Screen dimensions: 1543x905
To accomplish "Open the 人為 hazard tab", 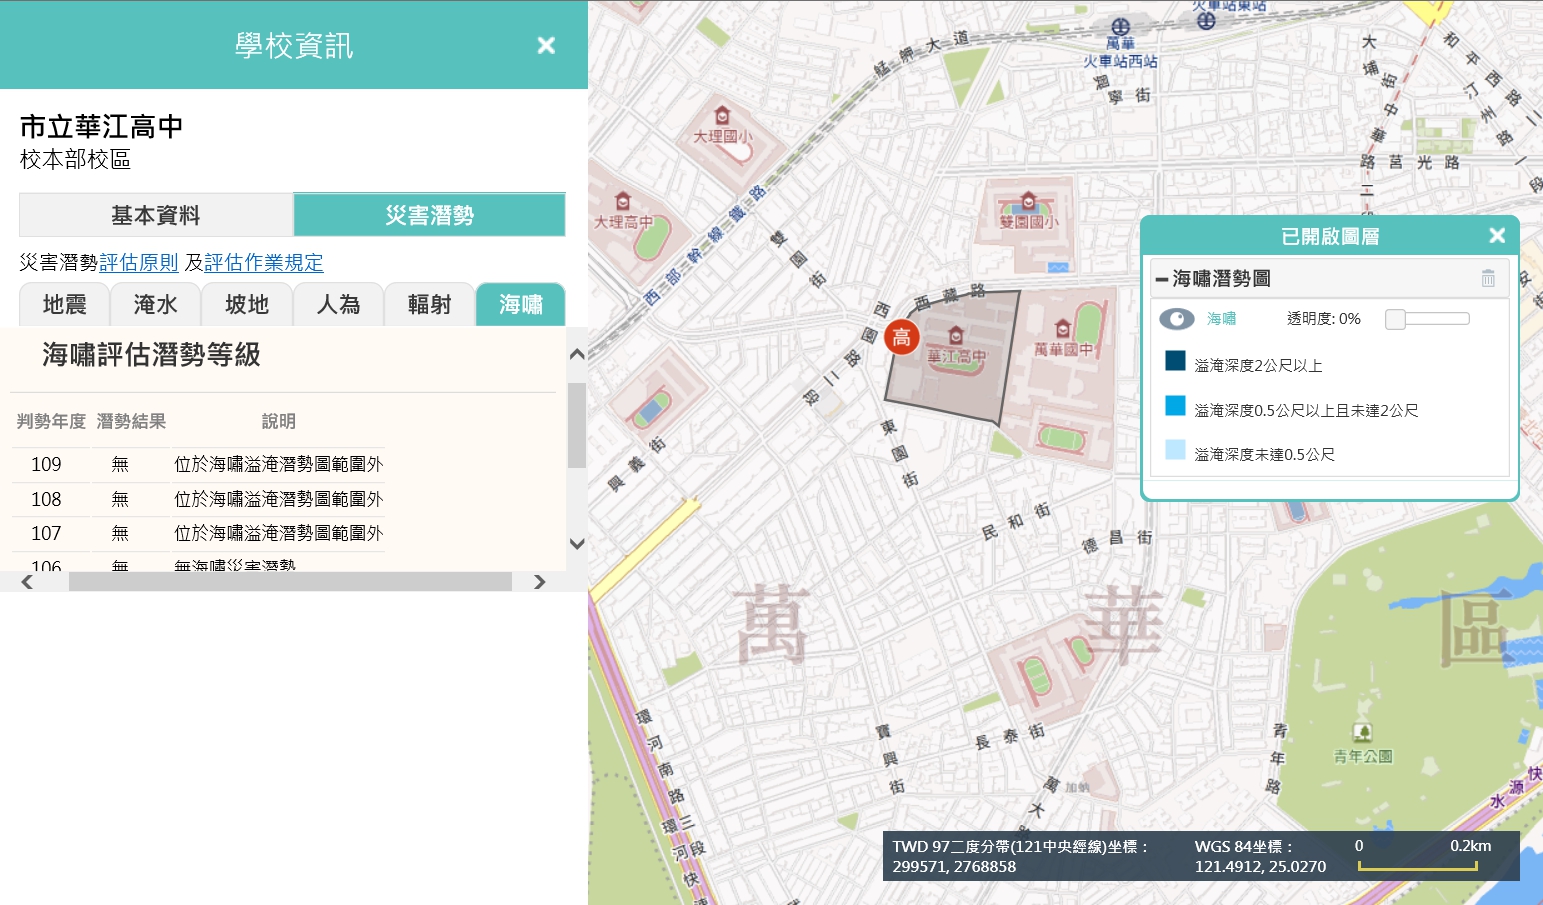I will click(x=338, y=304).
